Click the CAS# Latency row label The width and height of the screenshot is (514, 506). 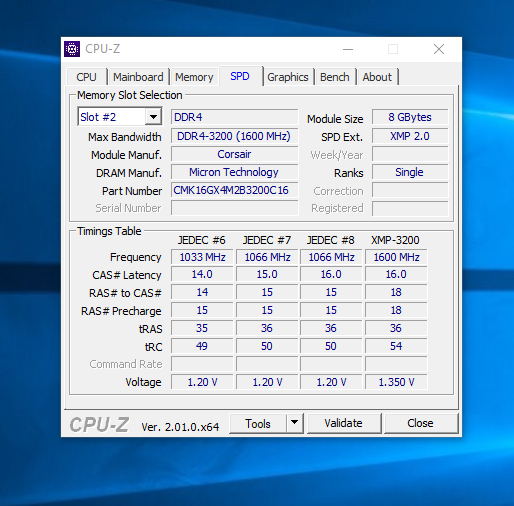[x=127, y=275]
